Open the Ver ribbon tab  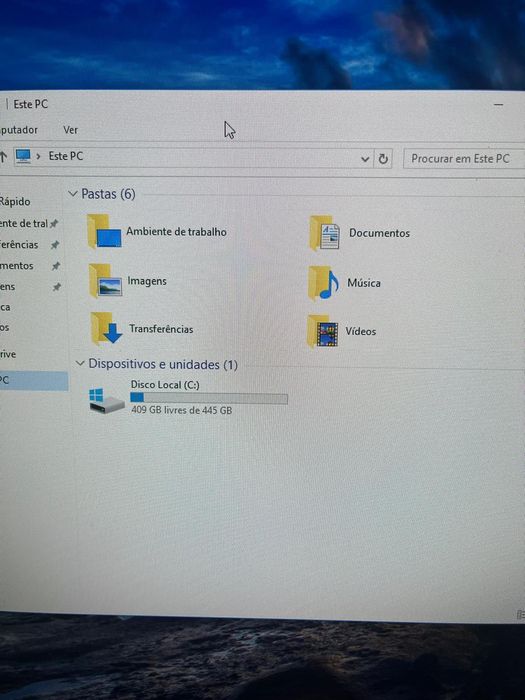pyautogui.click(x=71, y=130)
